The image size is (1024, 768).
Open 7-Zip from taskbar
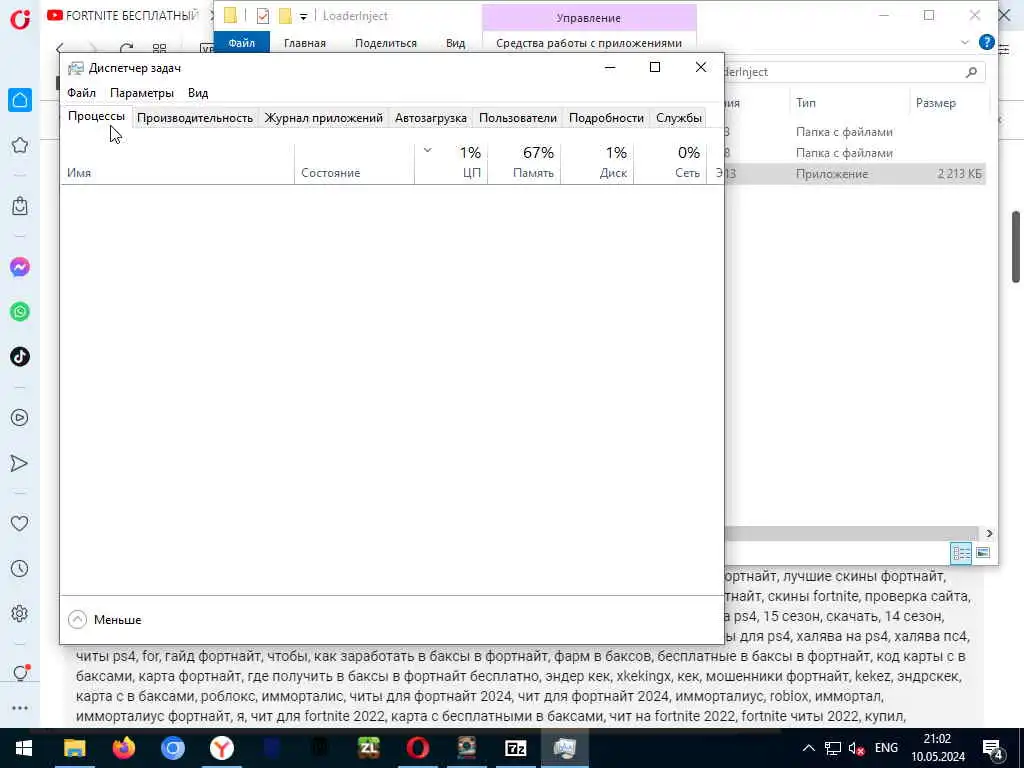click(516, 748)
